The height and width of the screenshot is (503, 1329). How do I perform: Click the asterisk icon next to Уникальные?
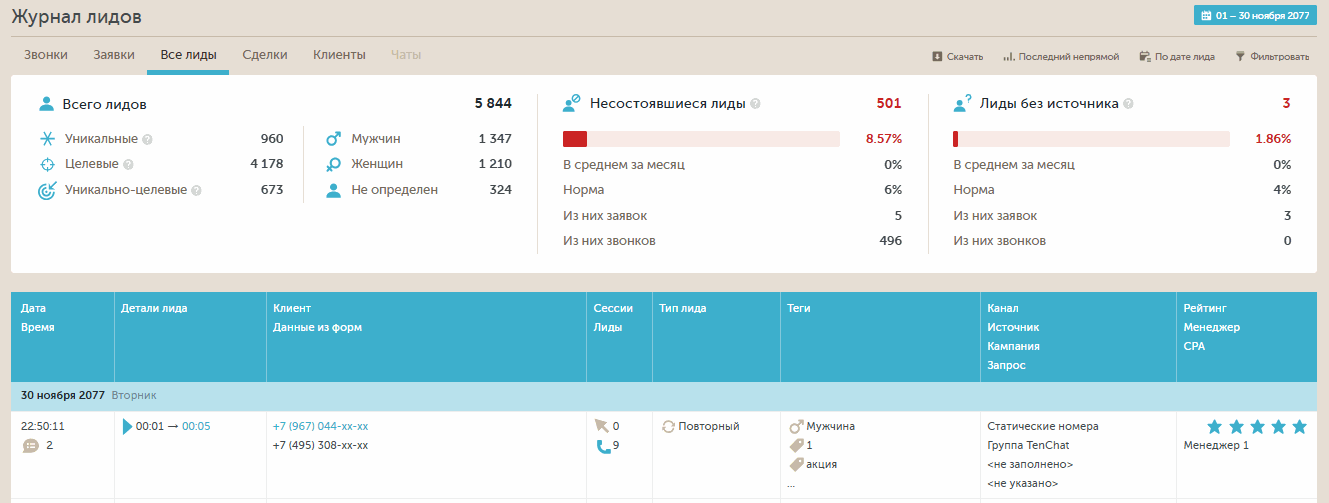(46, 139)
